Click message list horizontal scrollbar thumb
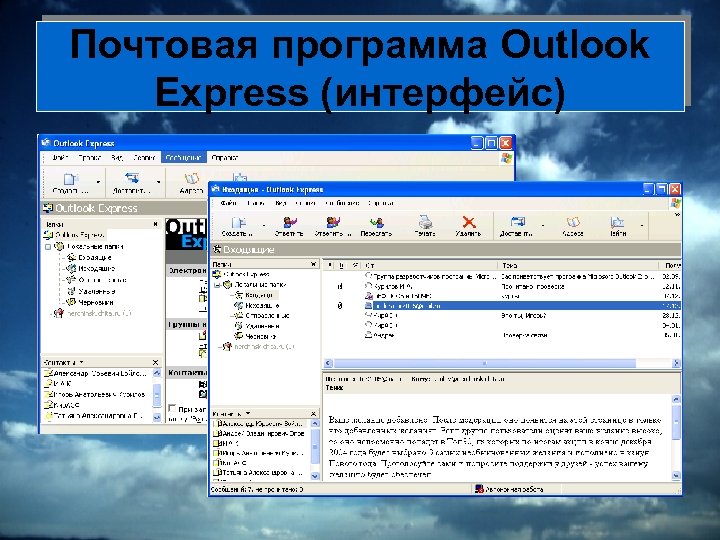The width and height of the screenshot is (720, 540). pyautogui.click(x=484, y=363)
